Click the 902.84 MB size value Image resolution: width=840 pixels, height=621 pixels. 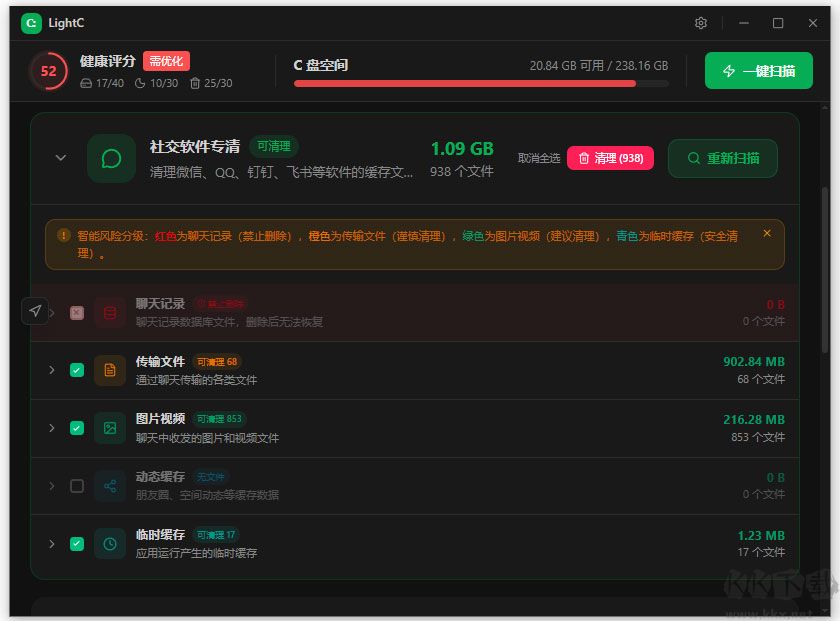click(x=754, y=362)
